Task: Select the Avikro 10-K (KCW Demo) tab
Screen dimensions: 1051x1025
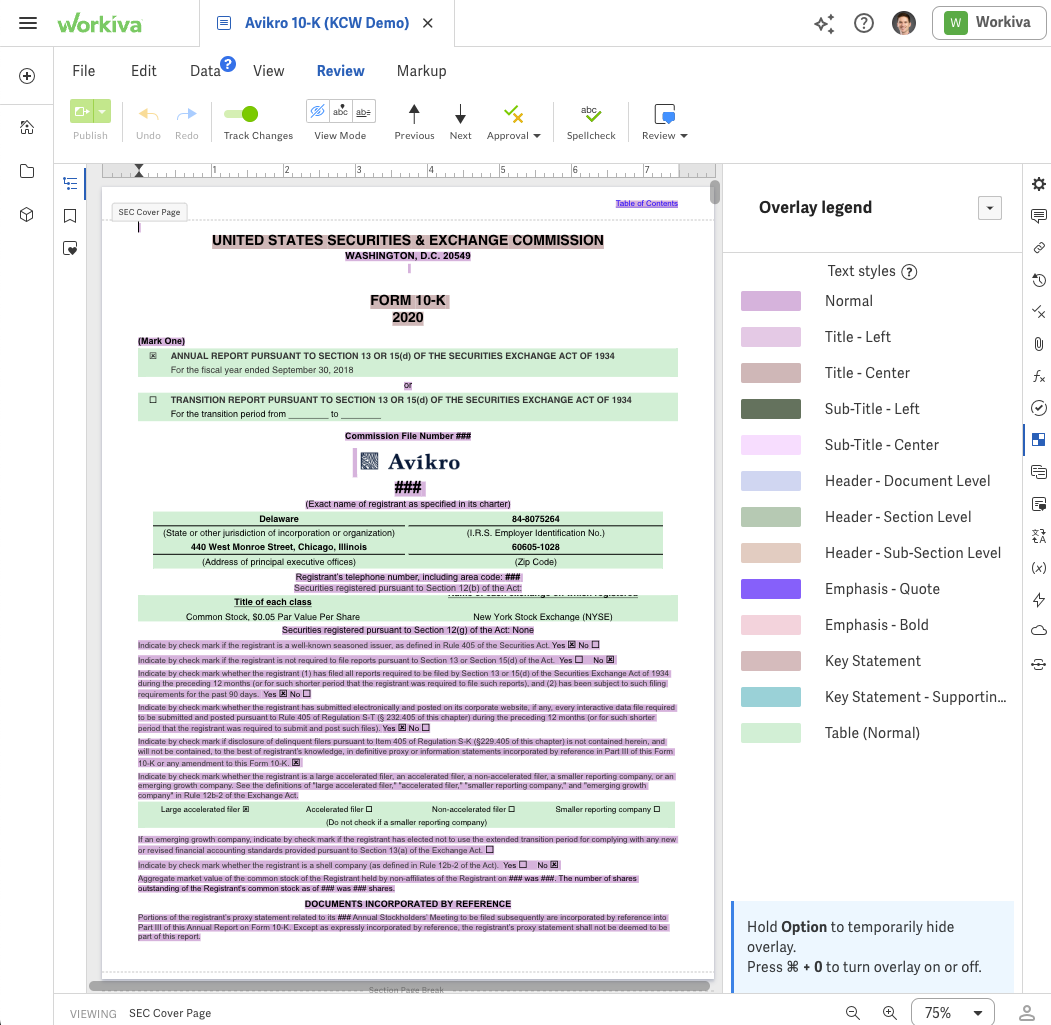Action: 326,23
